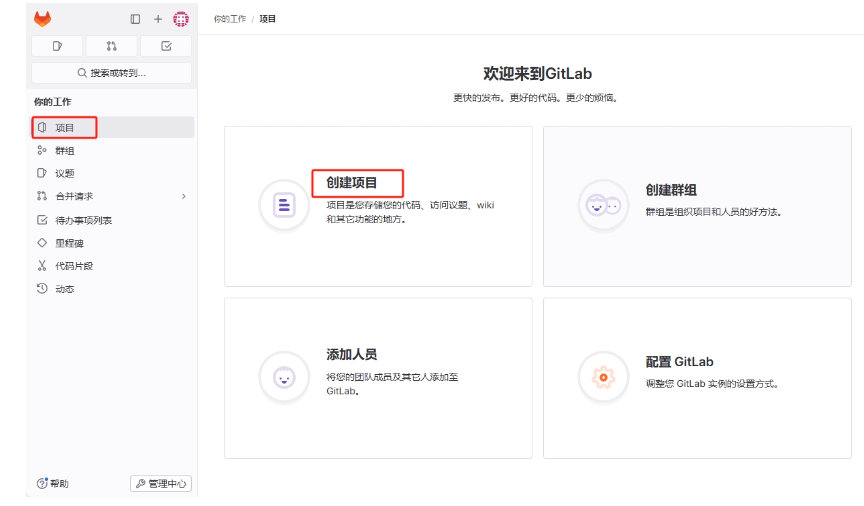
Task: Click the 项目 sidebar icon
Action: 42,127
